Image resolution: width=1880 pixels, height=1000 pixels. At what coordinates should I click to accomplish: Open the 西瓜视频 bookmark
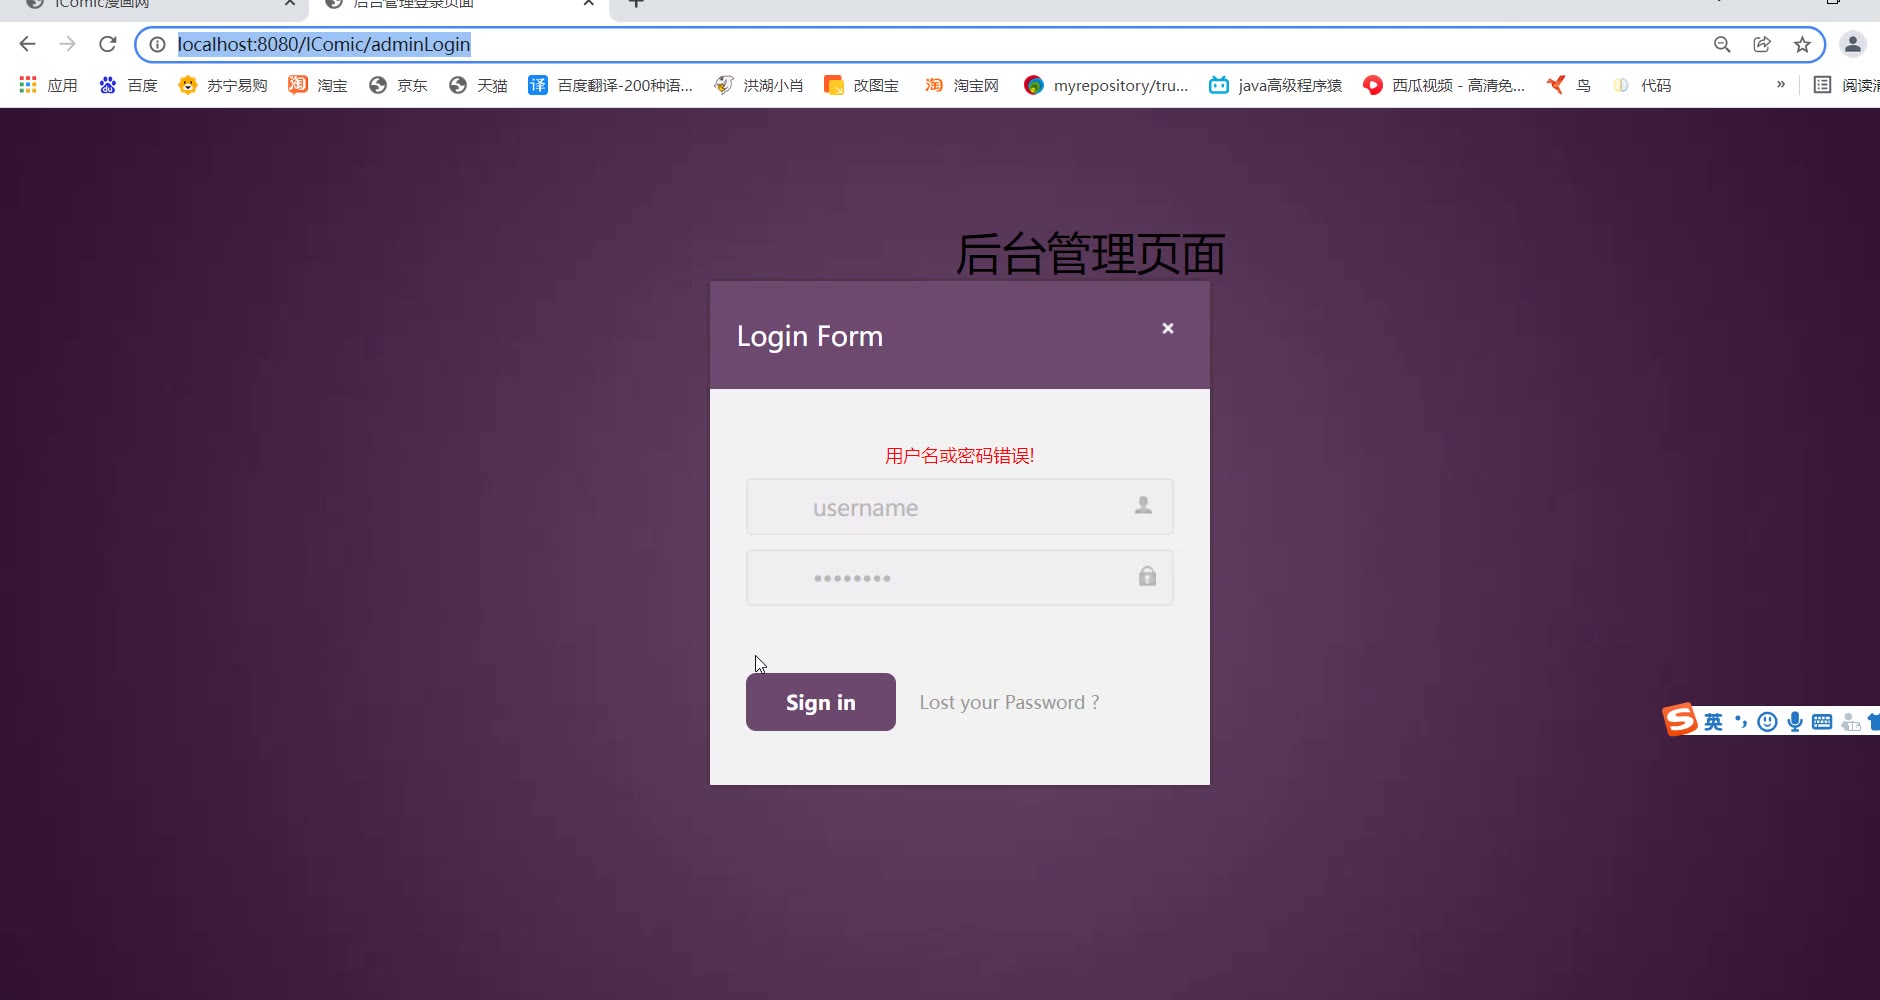click(1444, 85)
